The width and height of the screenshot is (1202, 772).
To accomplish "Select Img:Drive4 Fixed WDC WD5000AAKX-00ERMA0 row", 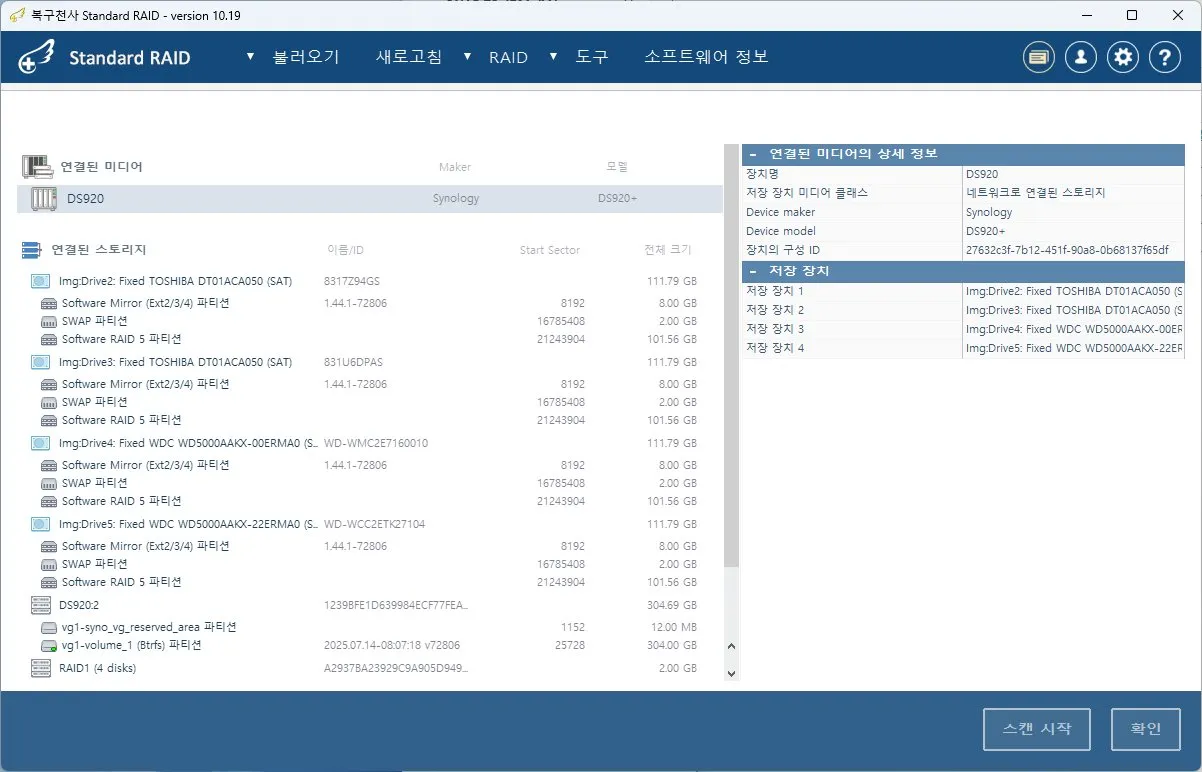I will 370,443.
